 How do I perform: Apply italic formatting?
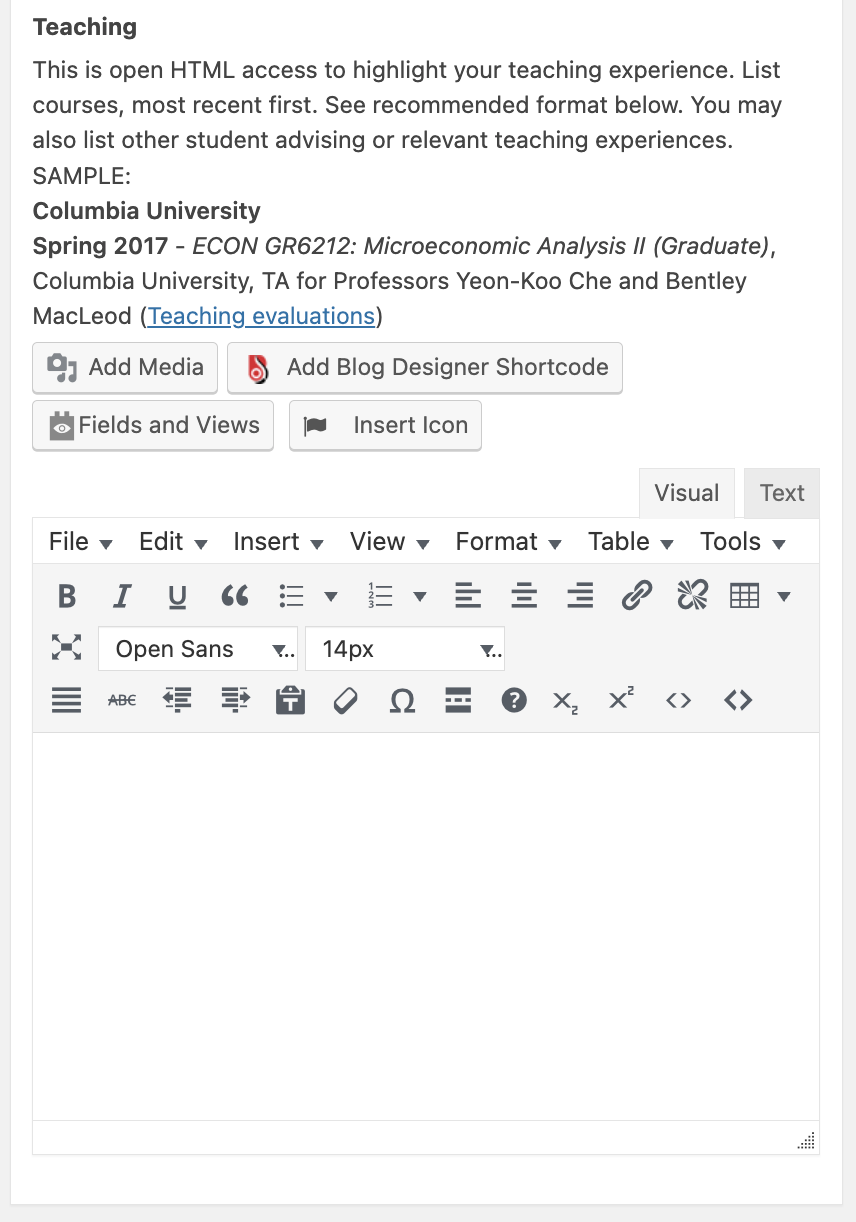click(122, 596)
